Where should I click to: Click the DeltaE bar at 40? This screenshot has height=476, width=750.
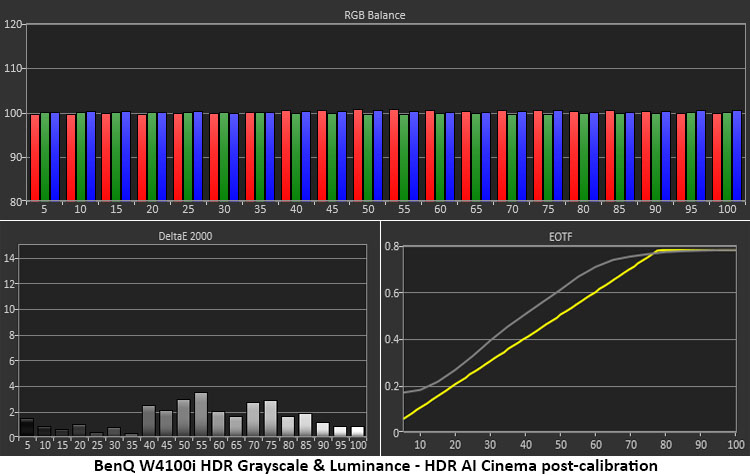coord(149,421)
